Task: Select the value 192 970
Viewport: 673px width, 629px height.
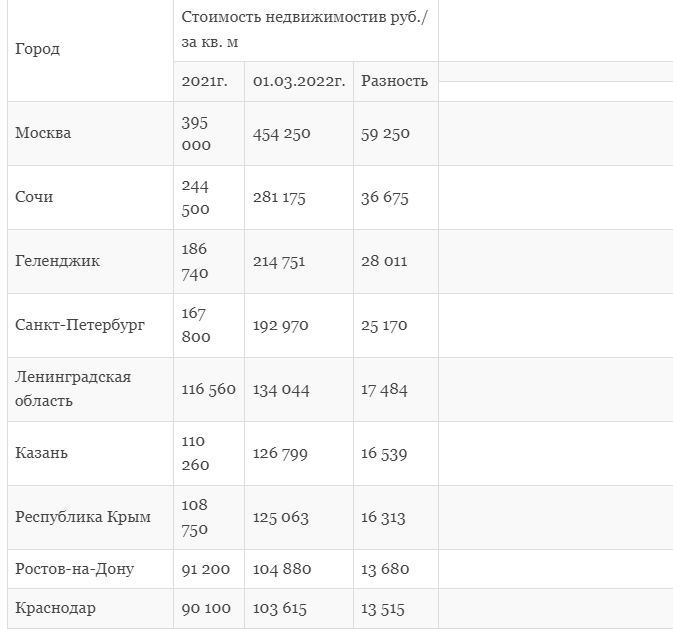Action: [x=281, y=325]
